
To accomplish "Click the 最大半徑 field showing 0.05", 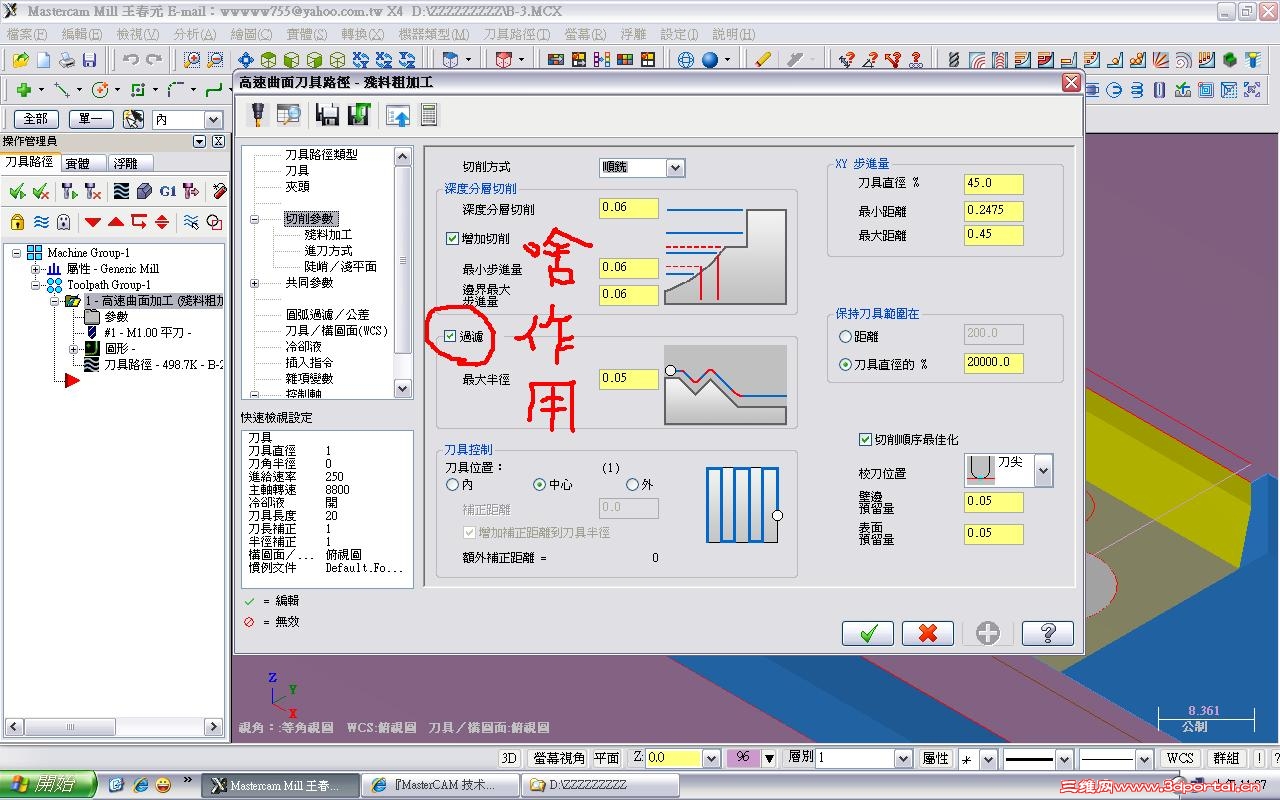I will (x=630, y=379).
